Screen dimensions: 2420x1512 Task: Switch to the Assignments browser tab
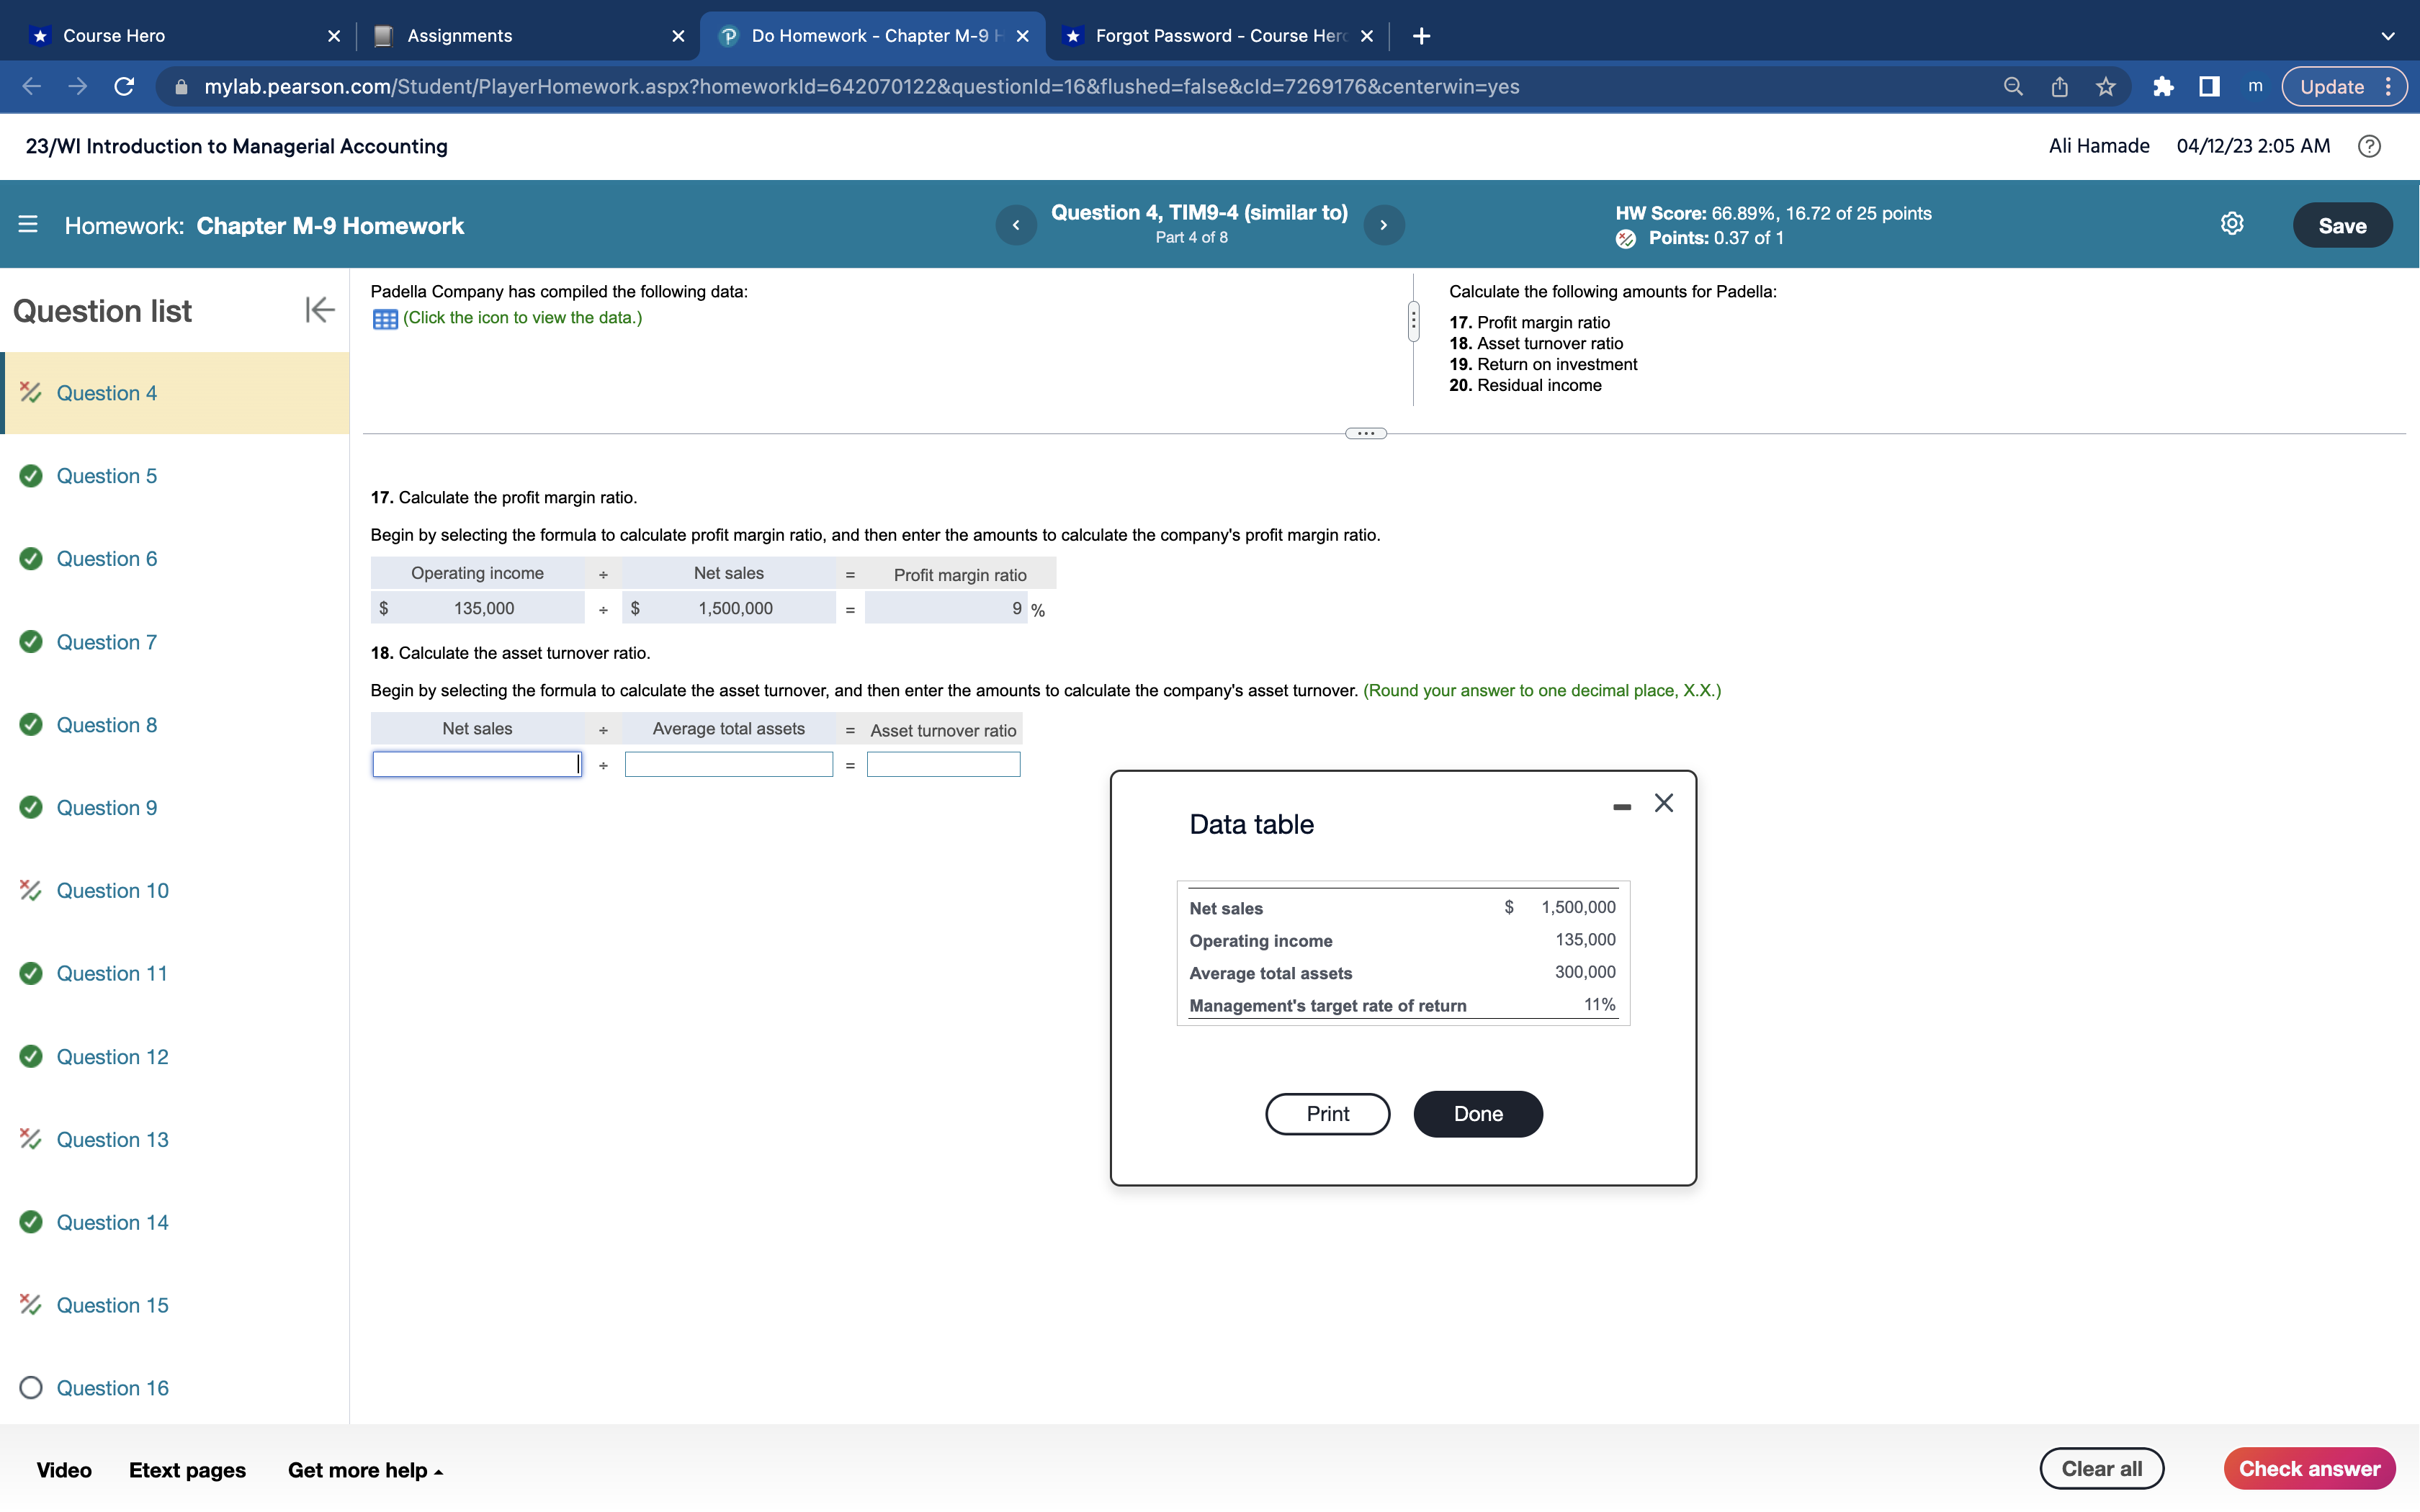[x=460, y=36]
